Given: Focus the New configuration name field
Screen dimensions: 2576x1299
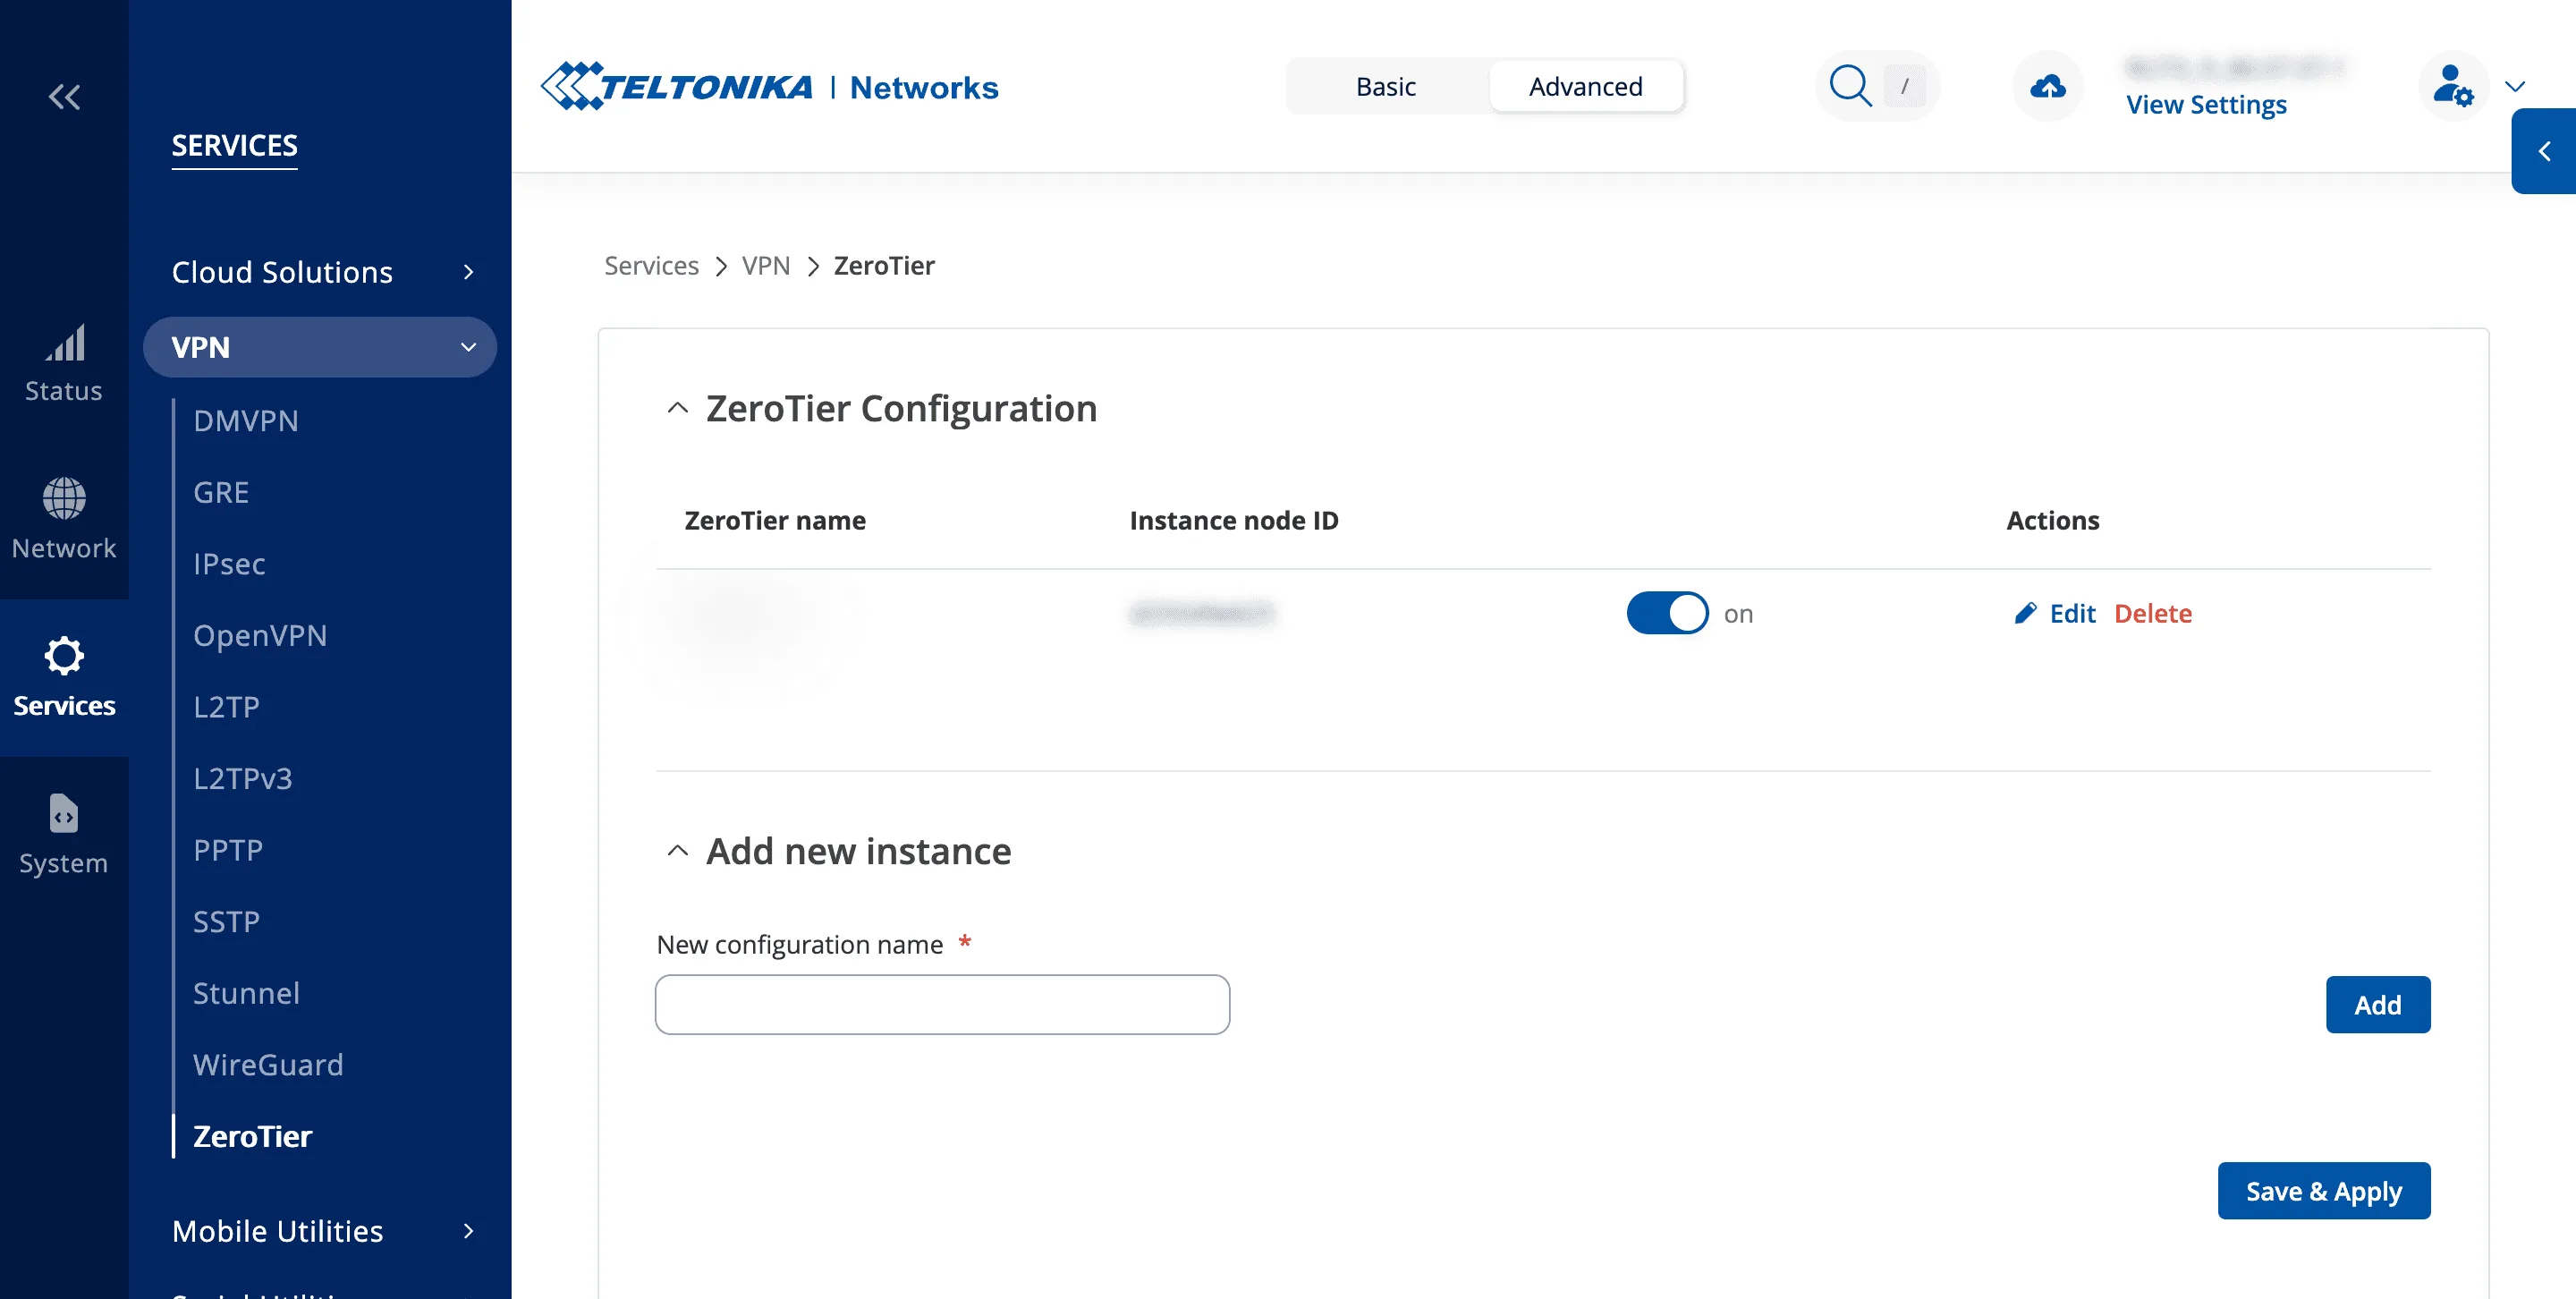Looking at the screenshot, I should (x=942, y=1005).
